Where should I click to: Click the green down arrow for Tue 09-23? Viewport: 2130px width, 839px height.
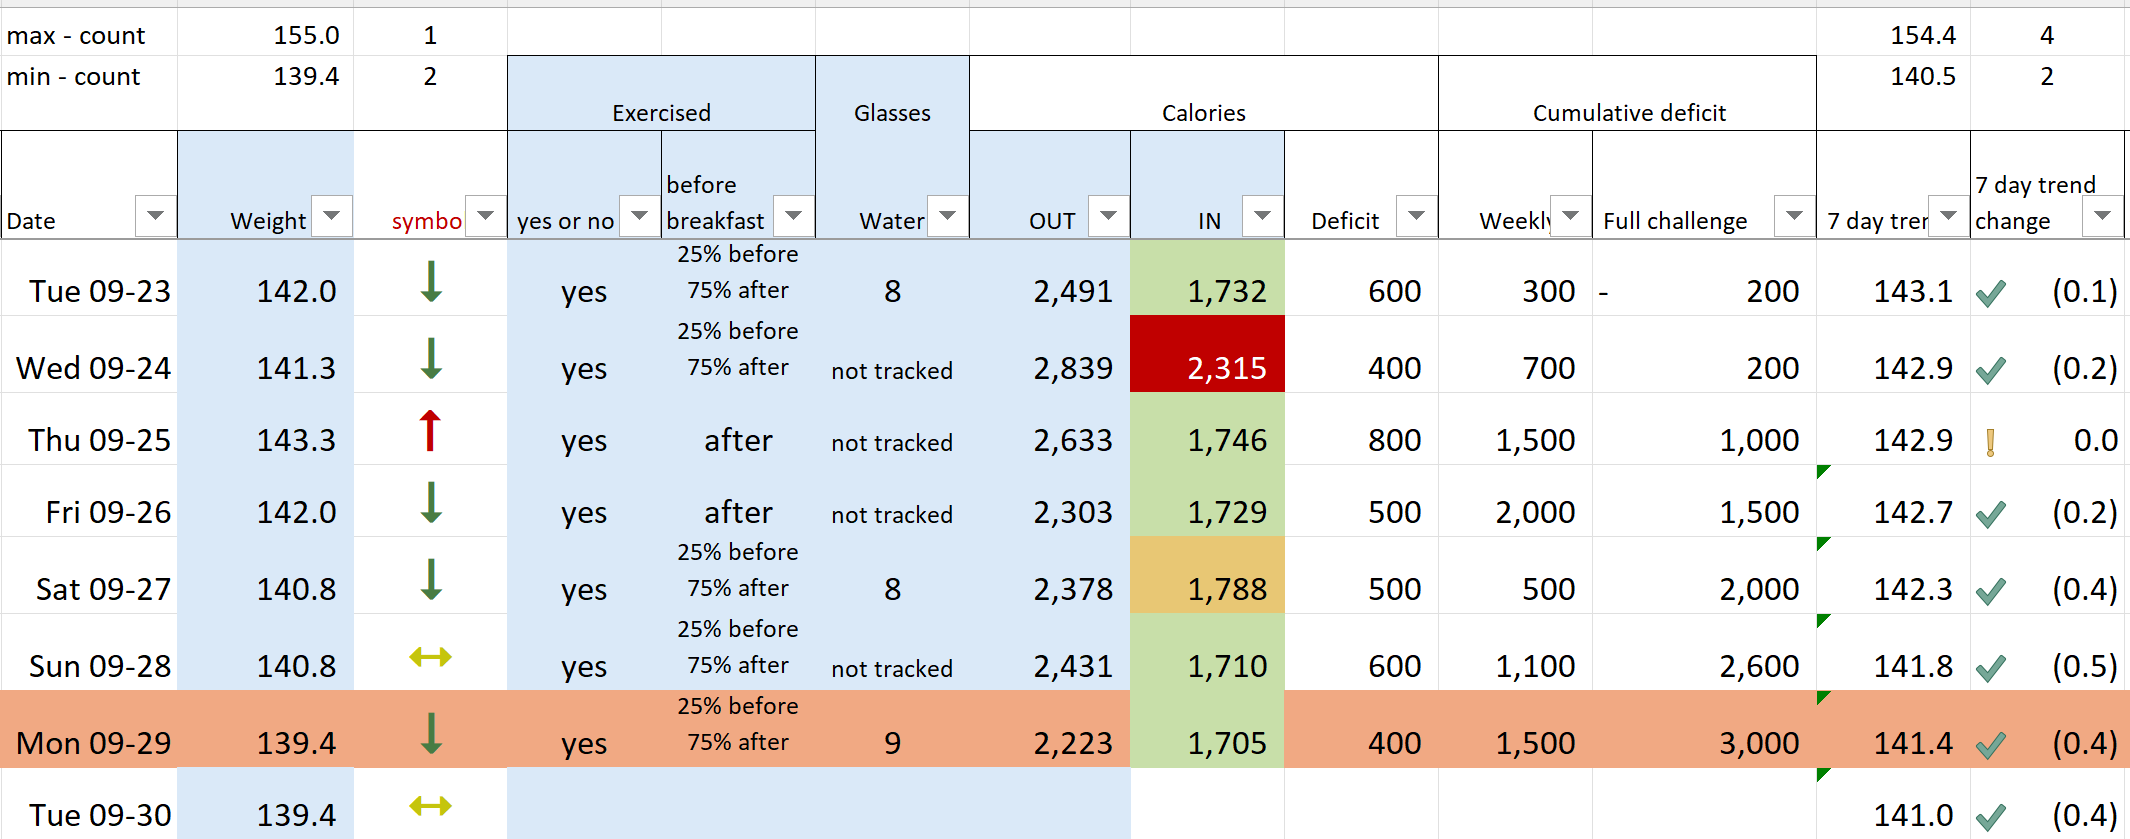[431, 282]
